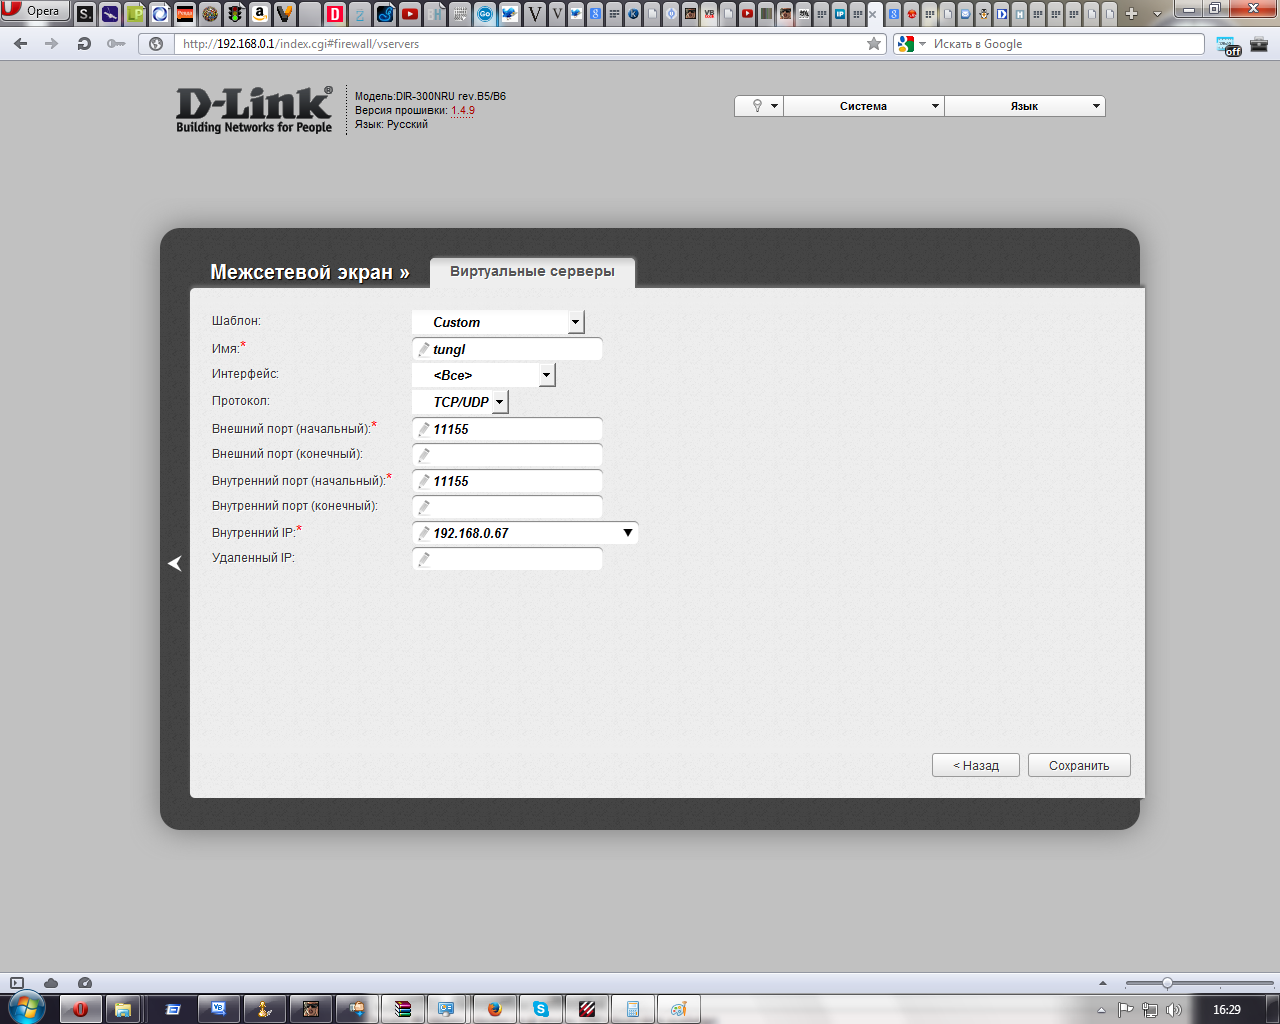Click the YouTube tab icon

click(x=410, y=14)
